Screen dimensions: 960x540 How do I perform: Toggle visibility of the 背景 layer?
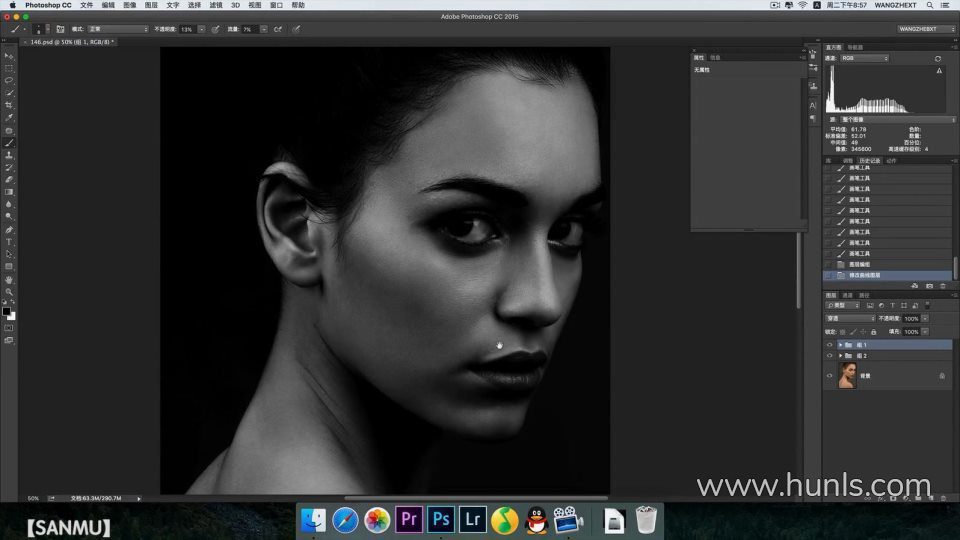[x=829, y=376]
